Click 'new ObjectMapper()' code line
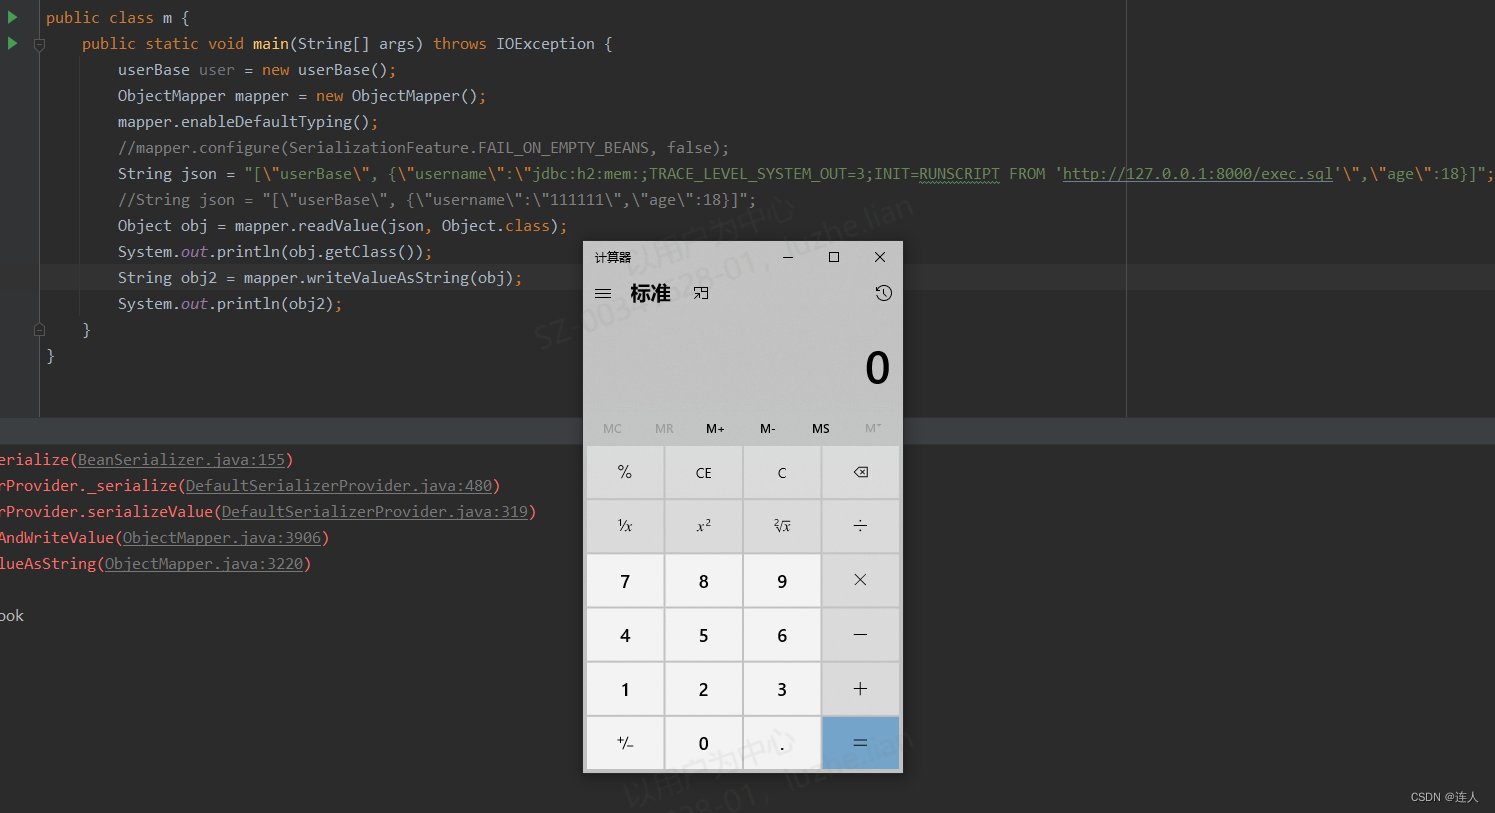The width and height of the screenshot is (1495, 813). tap(302, 95)
